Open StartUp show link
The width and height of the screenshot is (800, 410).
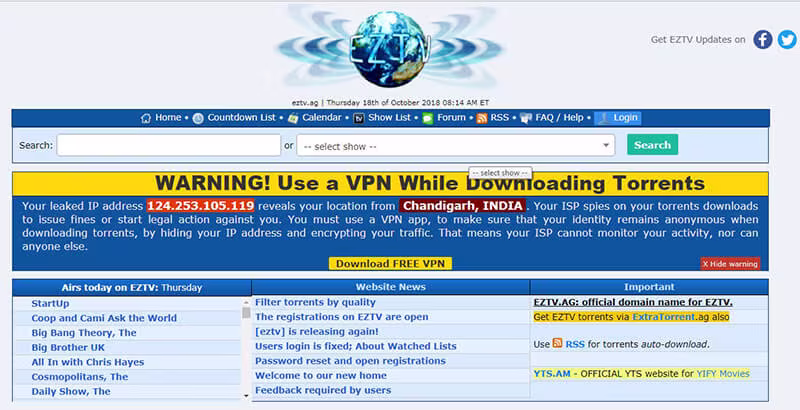50,303
